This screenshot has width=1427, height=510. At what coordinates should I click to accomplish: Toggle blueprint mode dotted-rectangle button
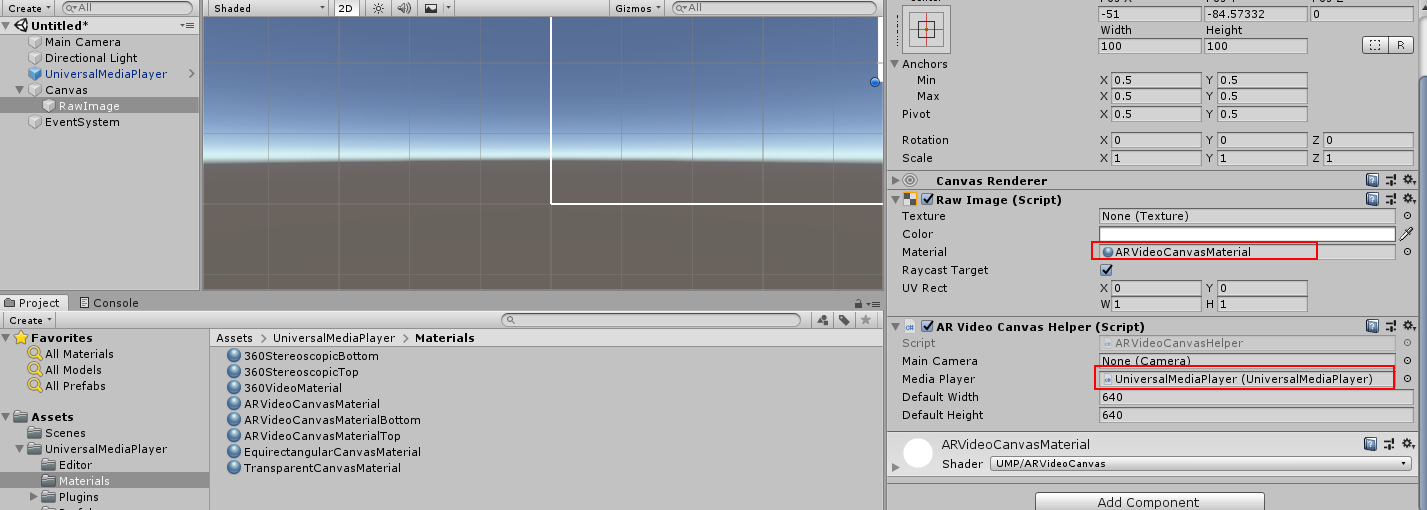[1375, 45]
